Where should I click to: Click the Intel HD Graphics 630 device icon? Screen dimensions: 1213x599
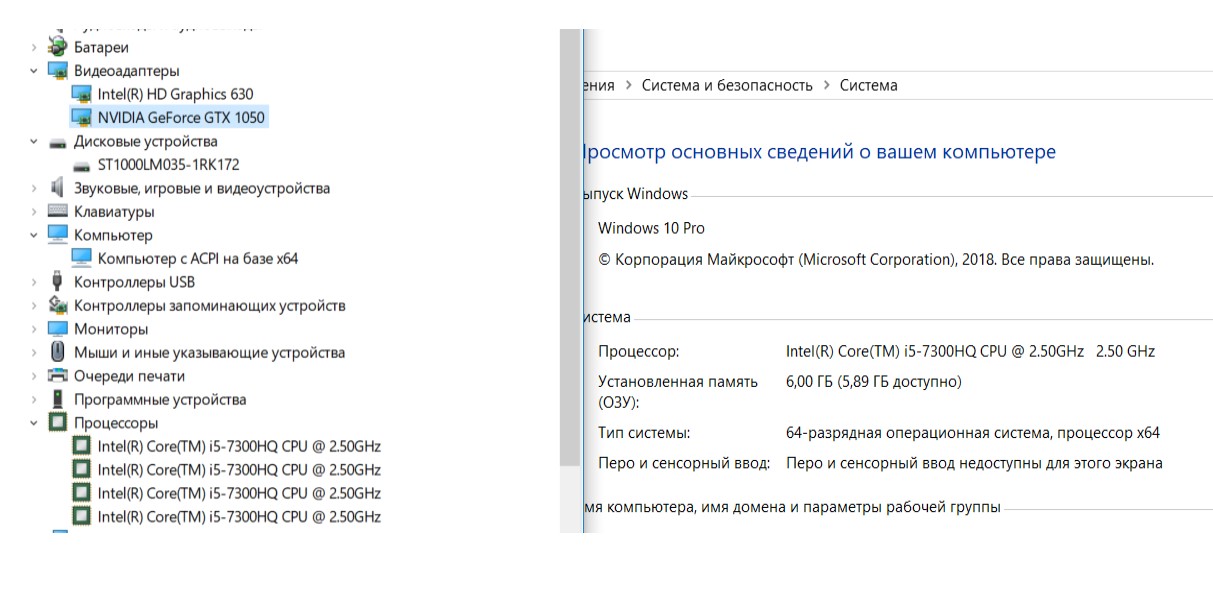click(x=81, y=94)
